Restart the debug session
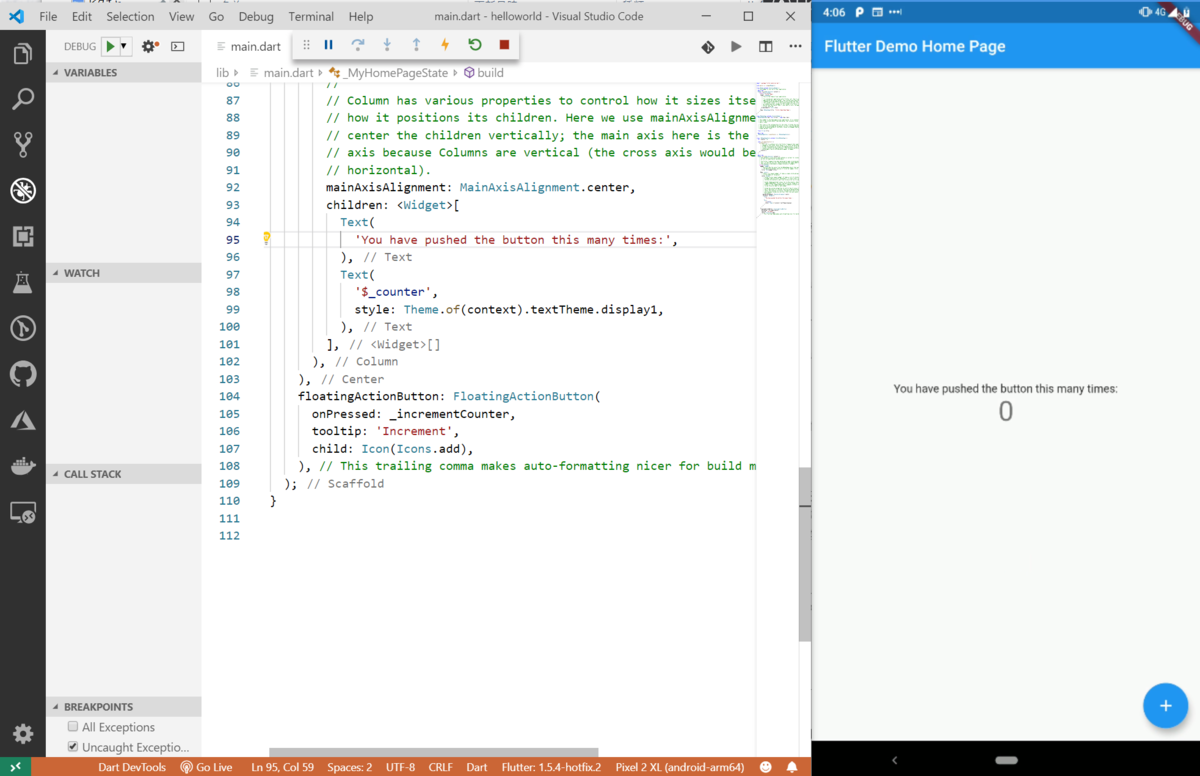 pyautogui.click(x=475, y=45)
